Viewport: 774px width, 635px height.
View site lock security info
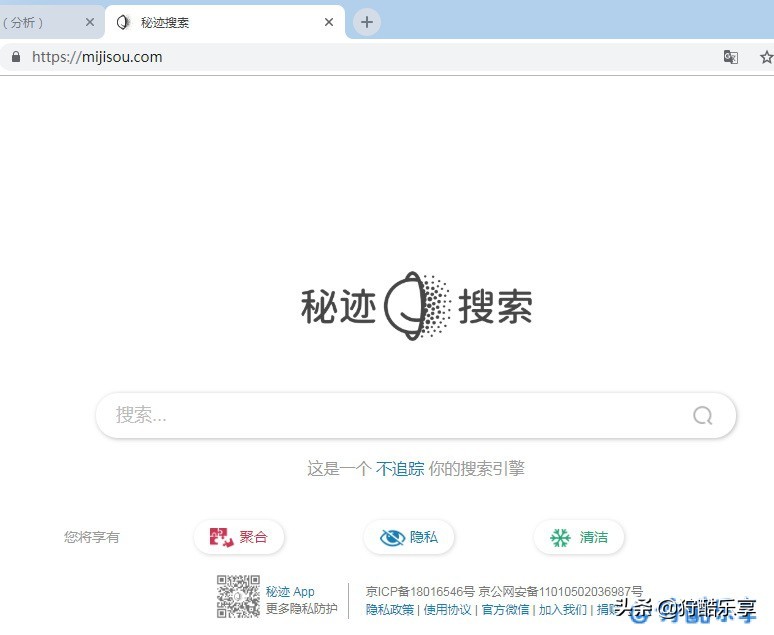tap(16, 57)
